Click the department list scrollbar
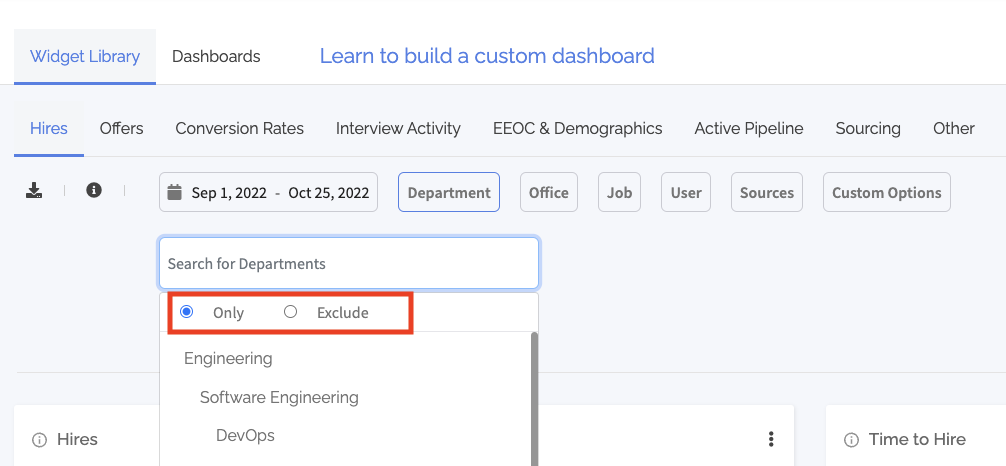 click(x=534, y=400)
